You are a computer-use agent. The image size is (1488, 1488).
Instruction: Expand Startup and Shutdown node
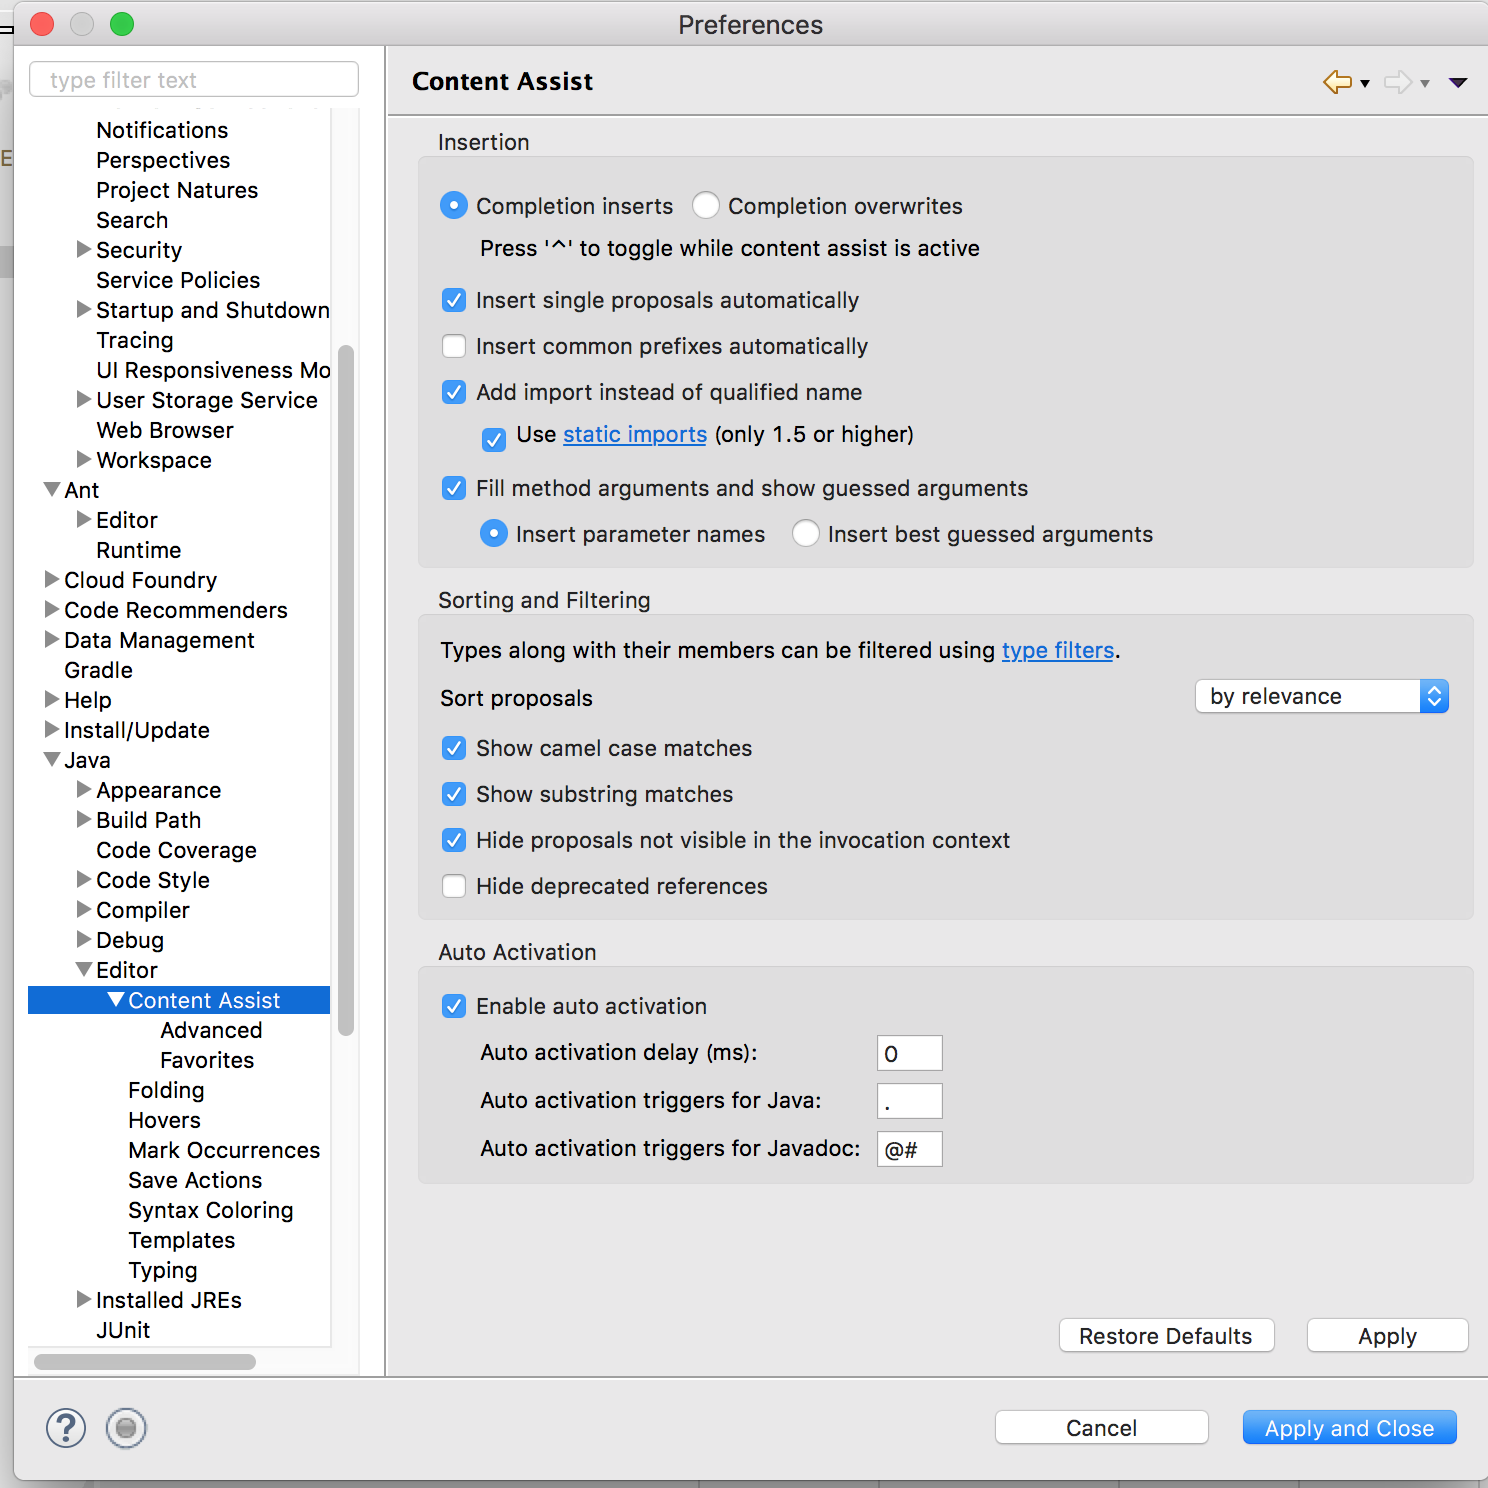pos(84,309)
